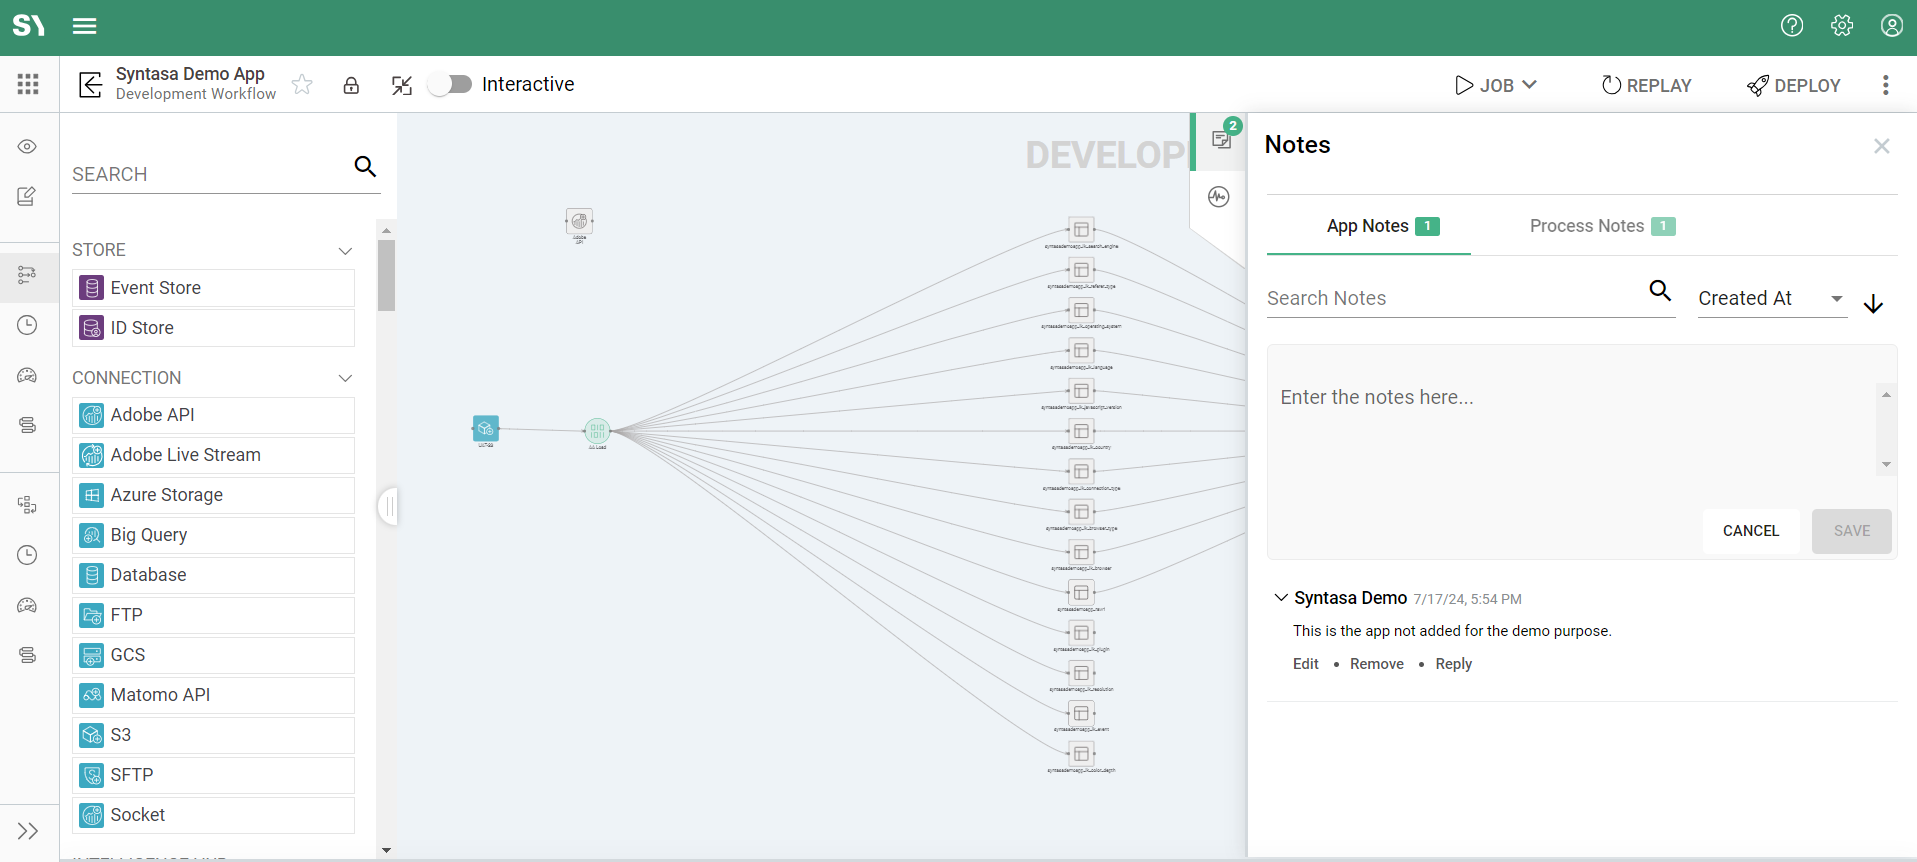Select the App Notes tab
Viewport: 1917px width, 862px height.
pos(1368,226)
